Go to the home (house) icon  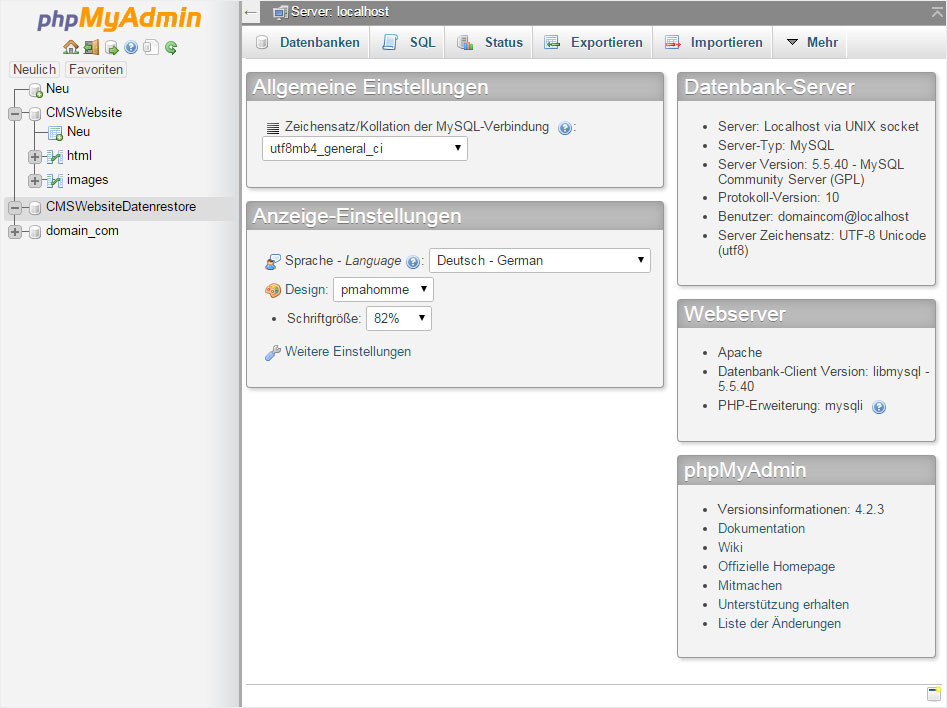(71, 47)
